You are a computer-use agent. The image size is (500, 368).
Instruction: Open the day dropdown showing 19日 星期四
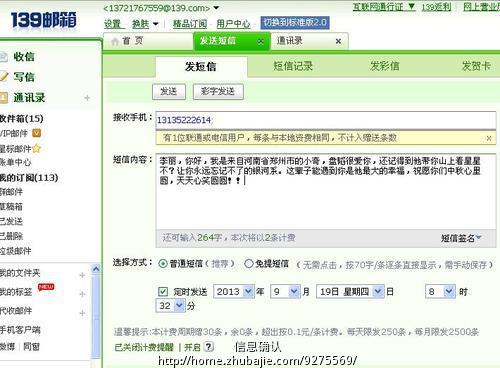click(x=350, y=292)
